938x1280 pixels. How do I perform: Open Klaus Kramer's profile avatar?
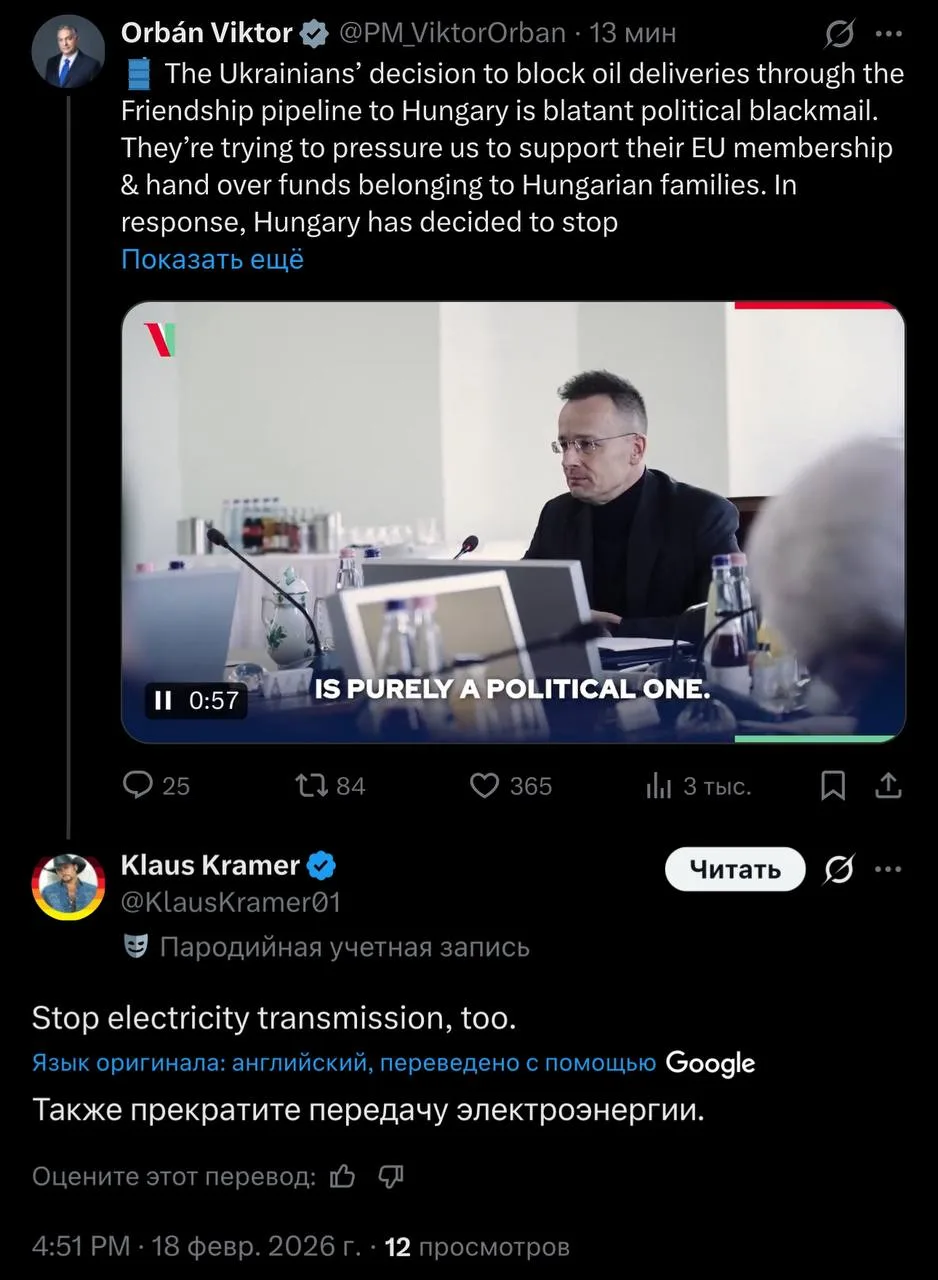[x=68, y=887]
